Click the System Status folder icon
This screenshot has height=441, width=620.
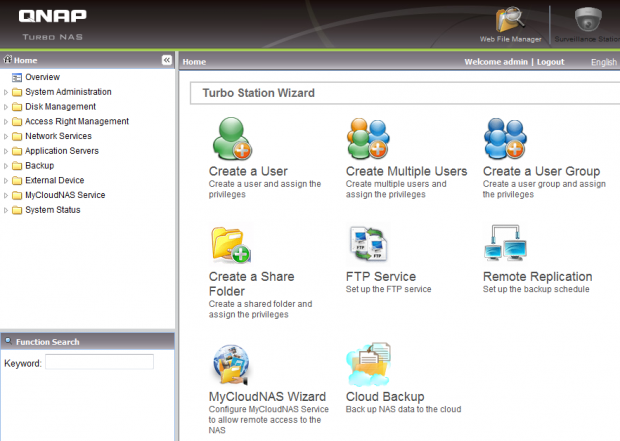(17, 210)
